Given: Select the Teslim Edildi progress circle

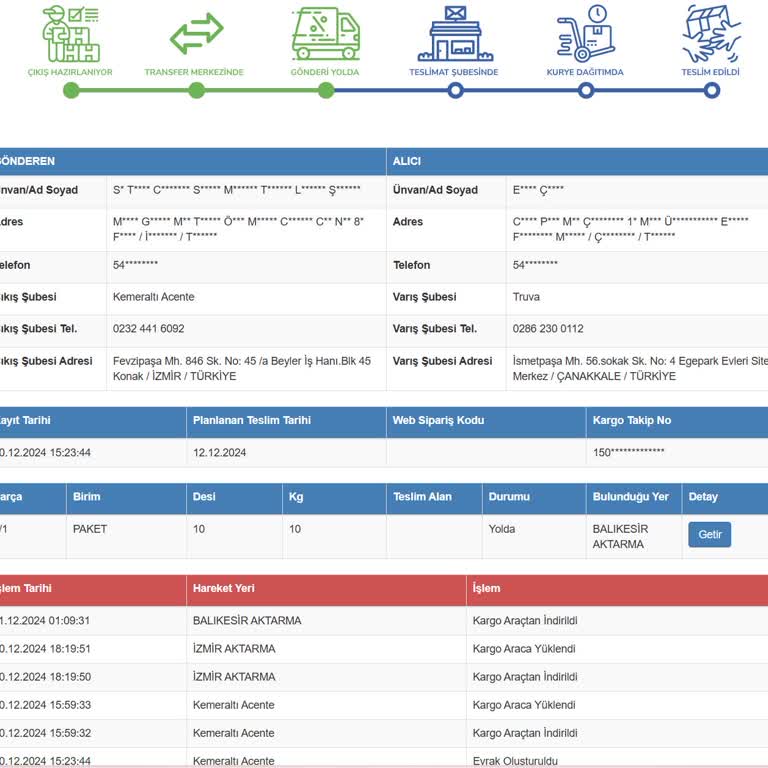Looking at the screenshot, I should click(x=711, y=91).
